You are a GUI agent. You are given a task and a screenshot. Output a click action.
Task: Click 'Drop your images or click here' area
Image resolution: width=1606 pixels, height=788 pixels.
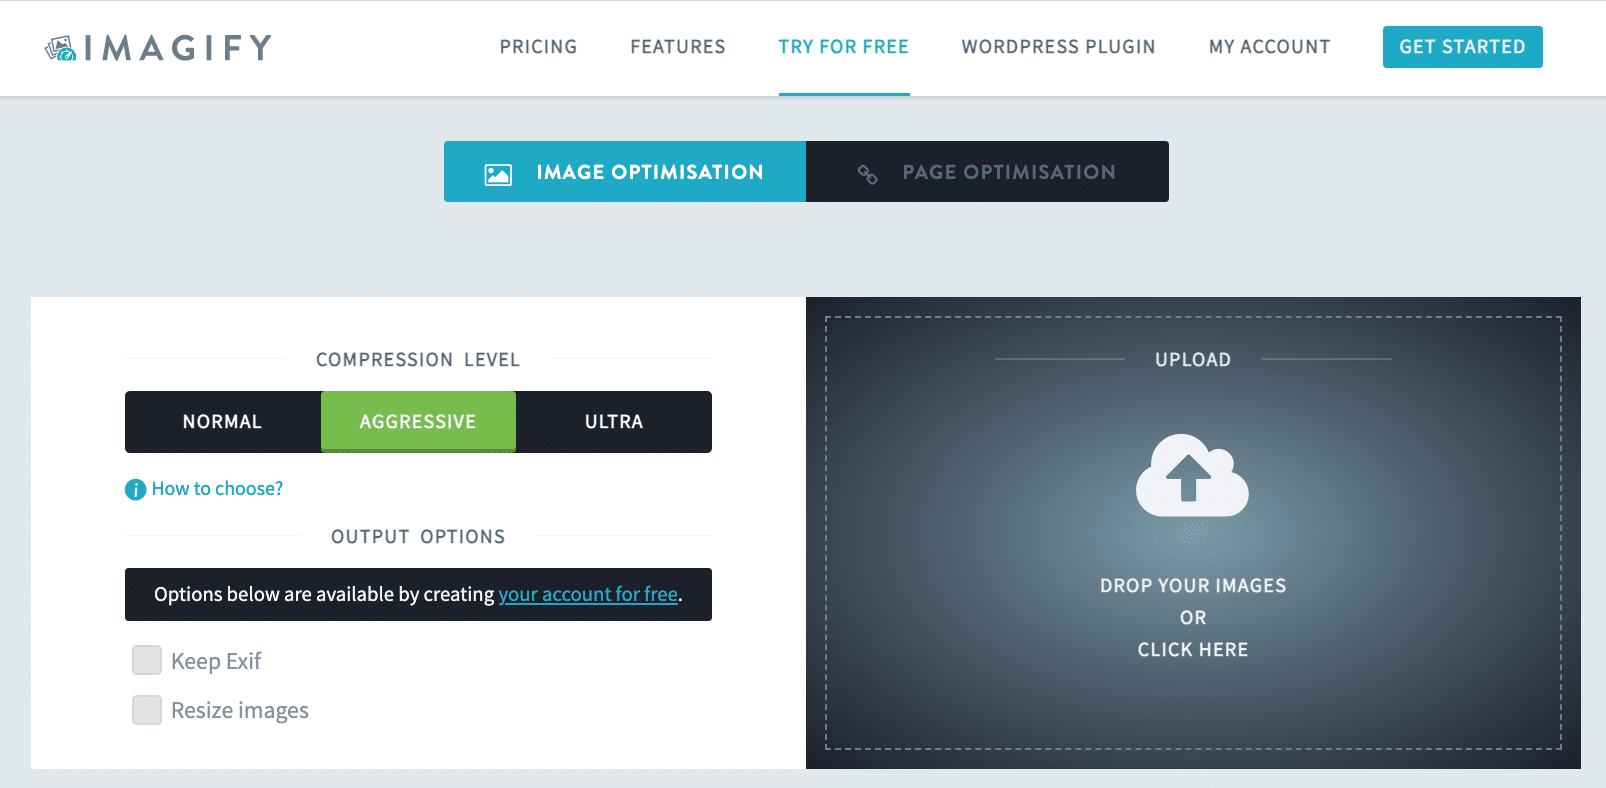[1192, 617]
